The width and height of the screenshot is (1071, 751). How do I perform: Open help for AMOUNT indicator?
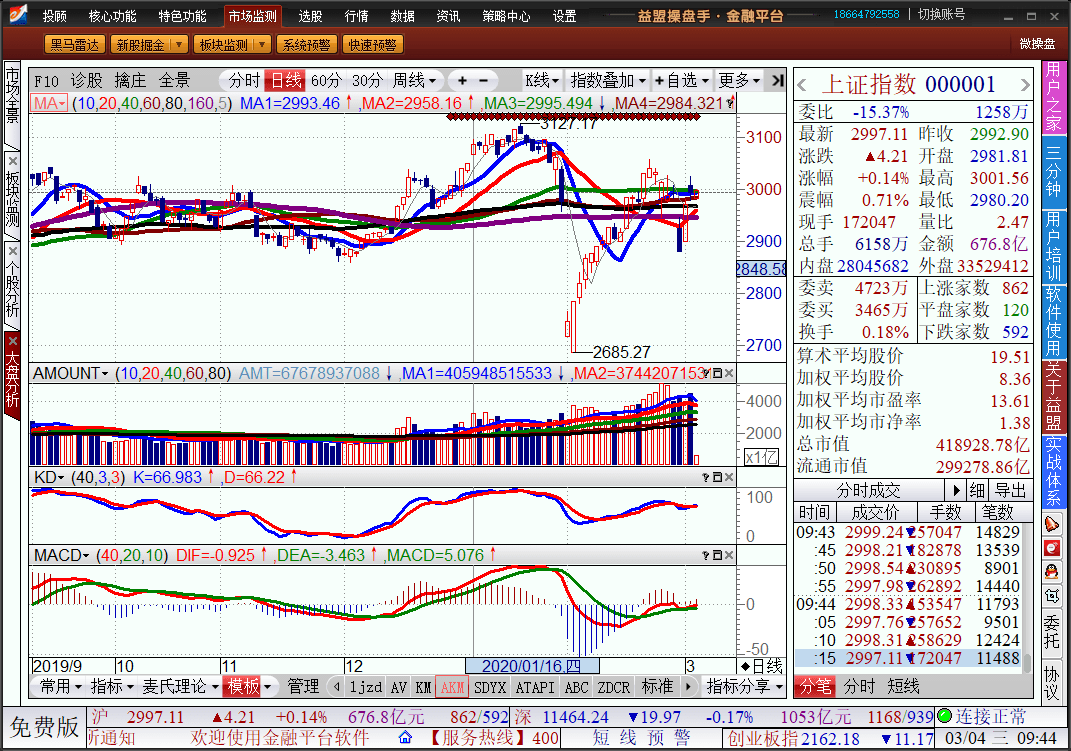(706, 373)
